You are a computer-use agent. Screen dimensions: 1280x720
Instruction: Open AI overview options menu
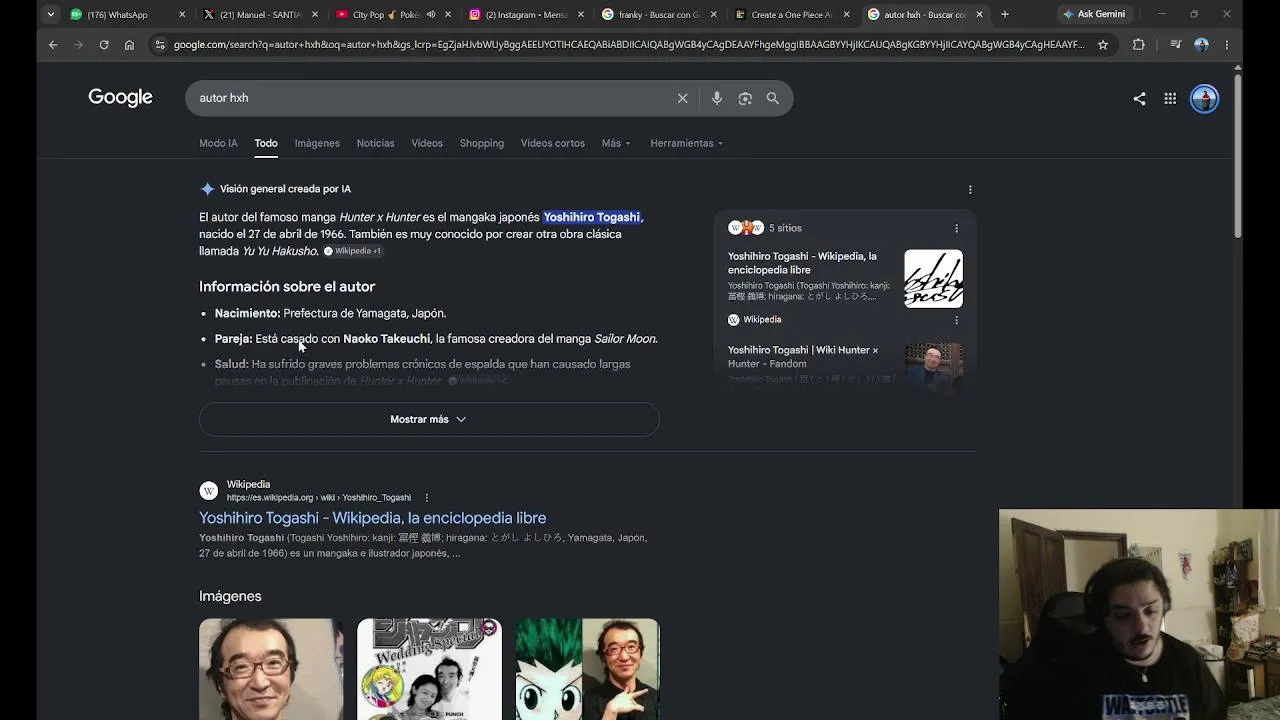[970, 189]
